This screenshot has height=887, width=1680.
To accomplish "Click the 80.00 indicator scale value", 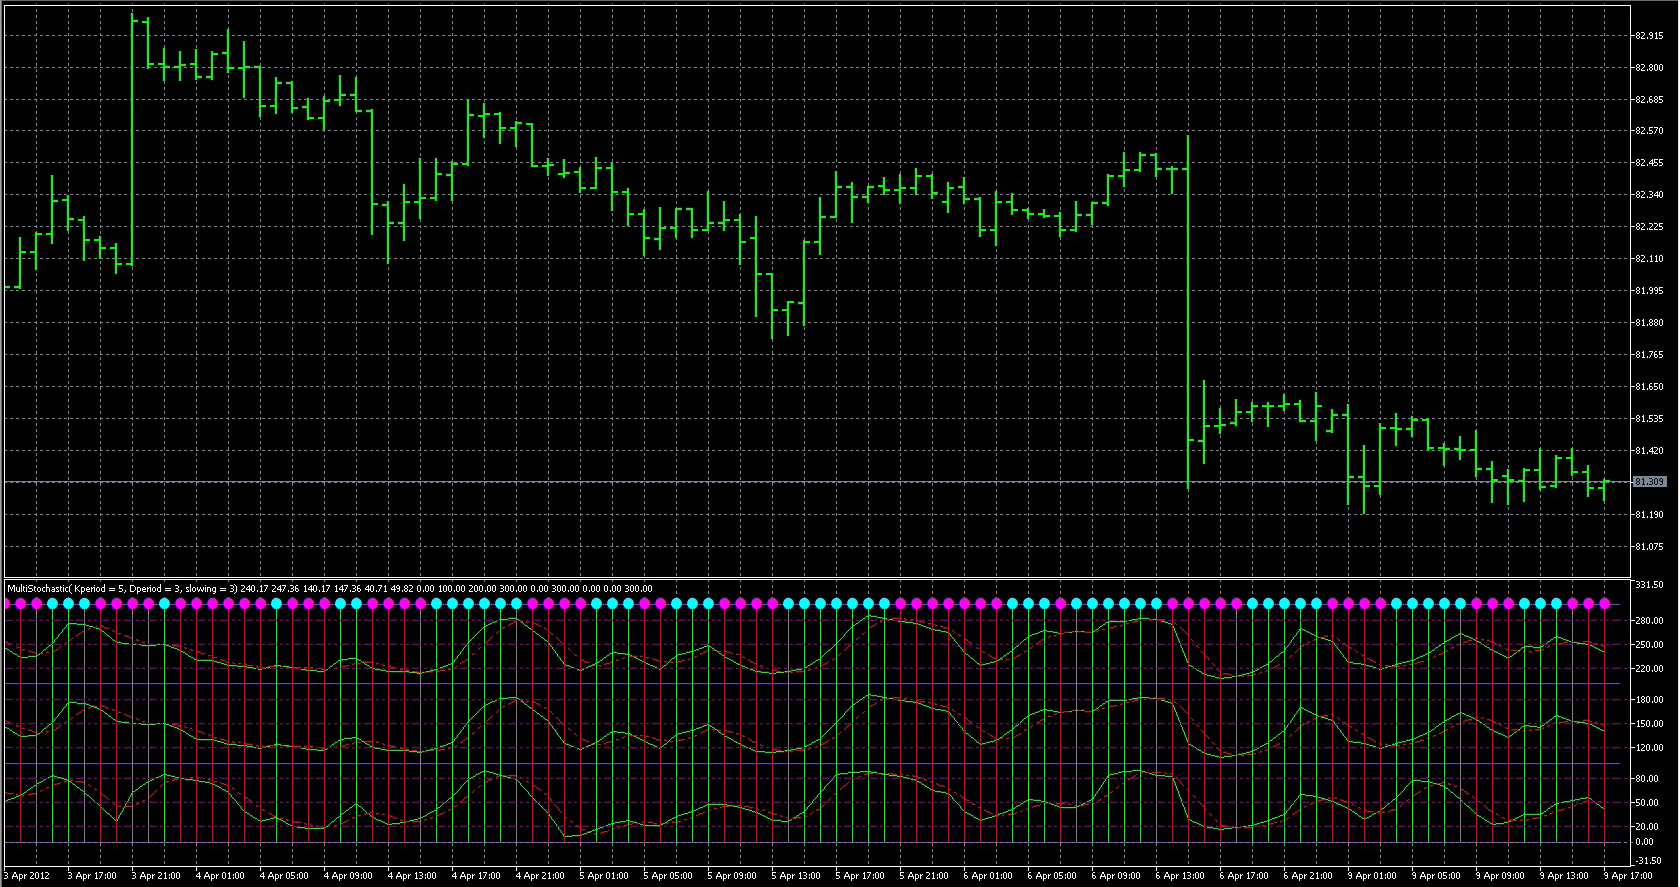I will click(1649, 779).
